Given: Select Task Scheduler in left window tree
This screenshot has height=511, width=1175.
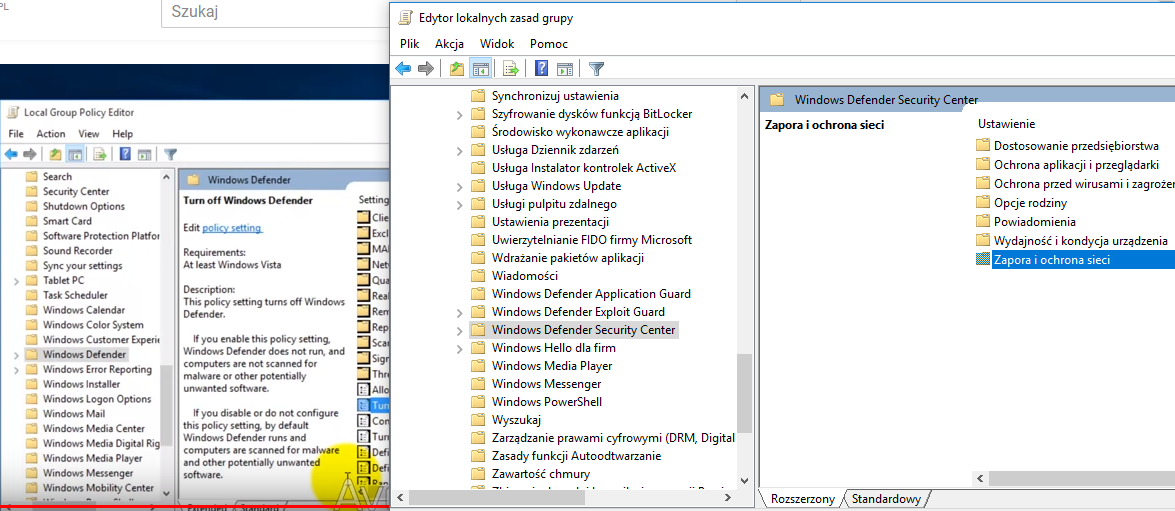Looking at the screenshot, I should pos(75,295).
